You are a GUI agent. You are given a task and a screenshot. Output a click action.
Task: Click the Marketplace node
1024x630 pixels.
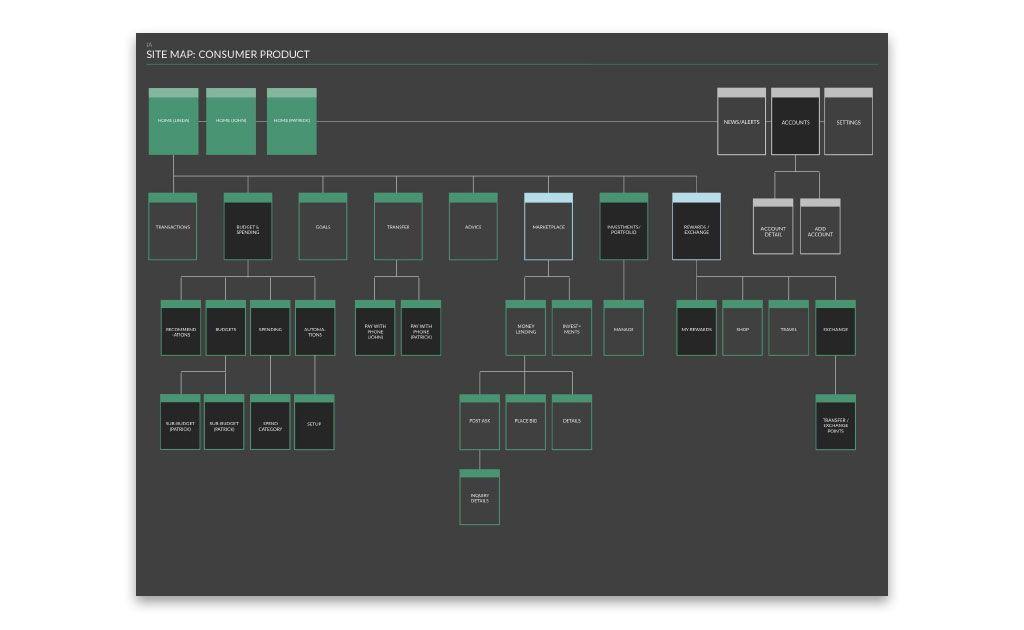pyautogui.click(x=548, y=227)
